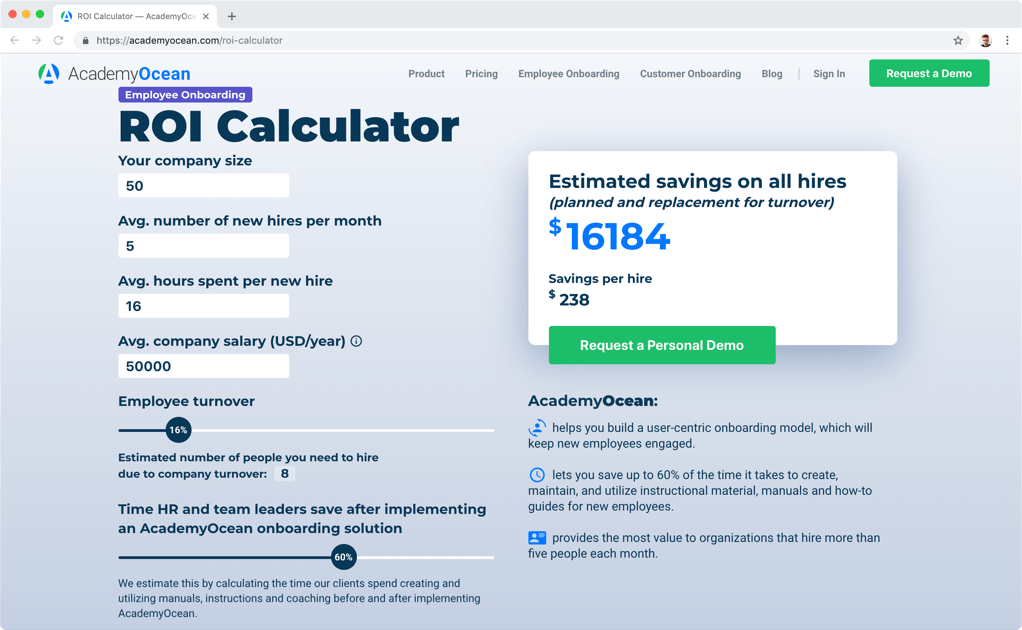Click the $238 savings per hire value
Viewport: 1022px width, 630px height.
[x=569, y=299]
